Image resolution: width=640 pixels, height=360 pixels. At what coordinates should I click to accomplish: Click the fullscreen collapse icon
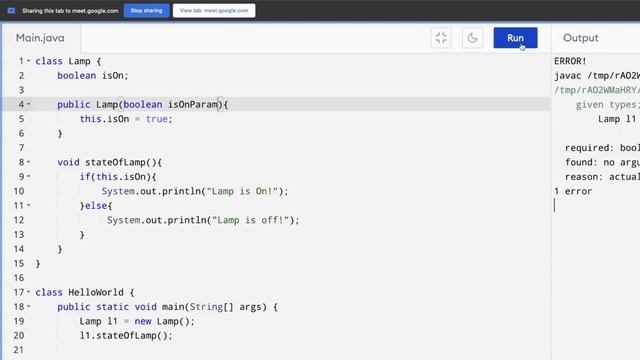[x=441, y=38]
